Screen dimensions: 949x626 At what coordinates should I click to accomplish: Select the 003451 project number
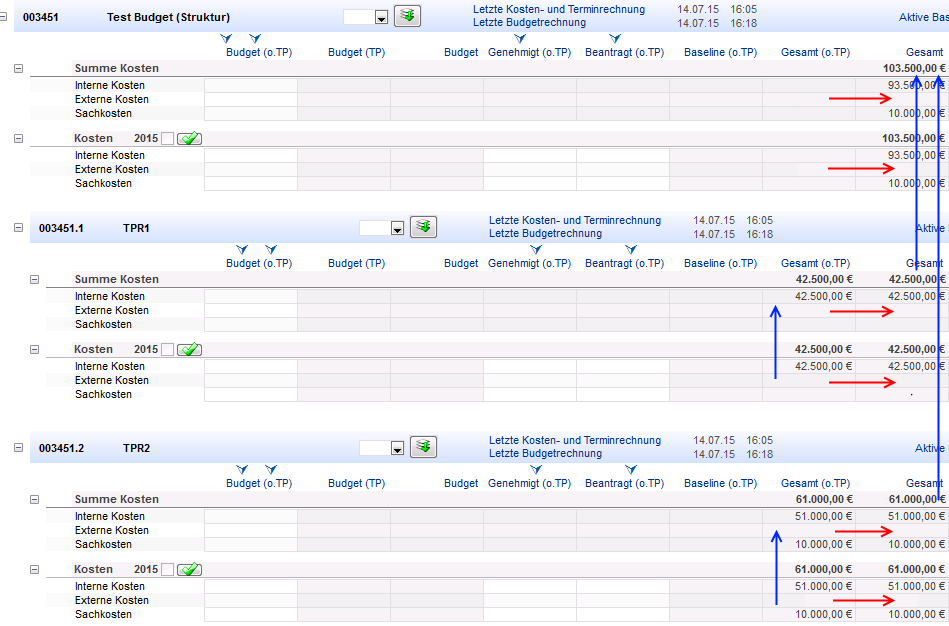point(41,17)
